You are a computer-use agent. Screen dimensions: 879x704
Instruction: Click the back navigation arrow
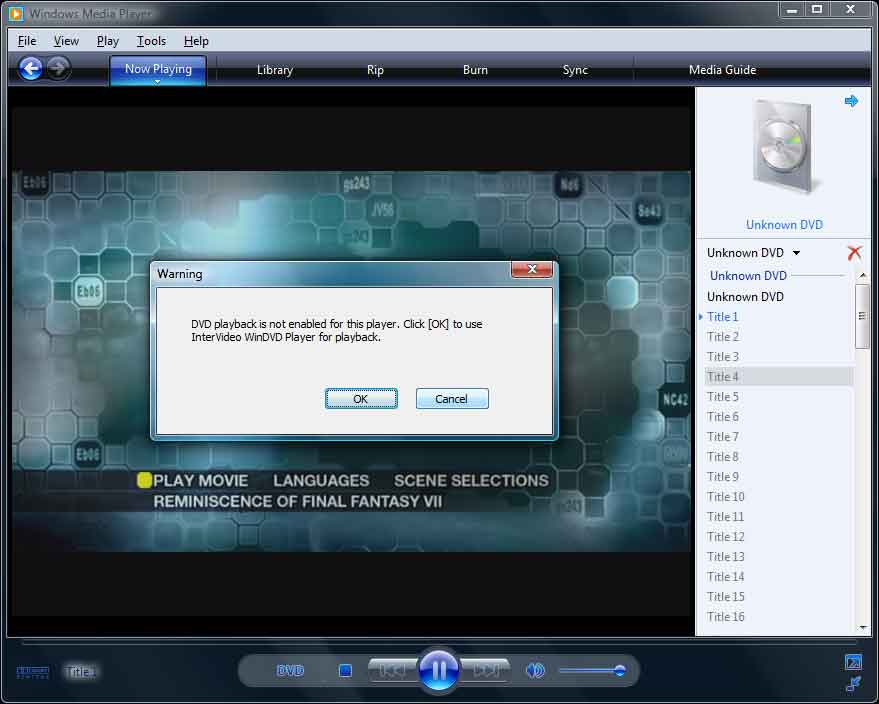click(x=30, y=68)
